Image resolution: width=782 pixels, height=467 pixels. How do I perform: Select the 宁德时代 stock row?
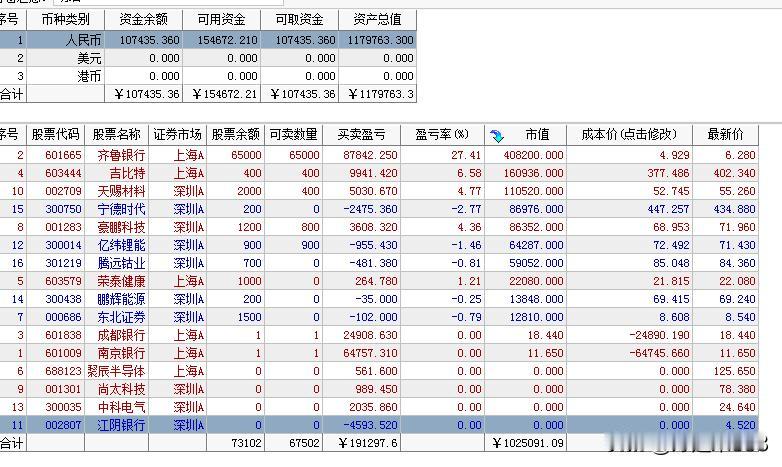(x=379, y=209)
